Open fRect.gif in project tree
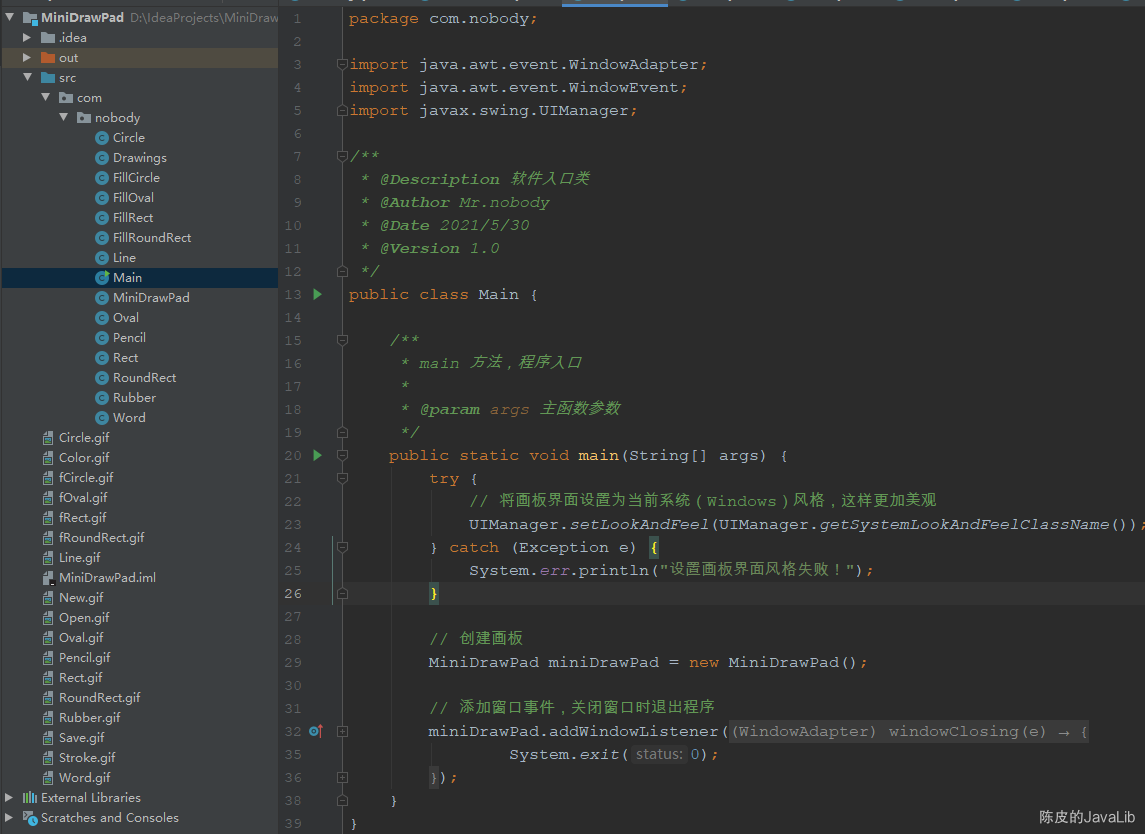The image size is (1145, 834). pos(83,518)
